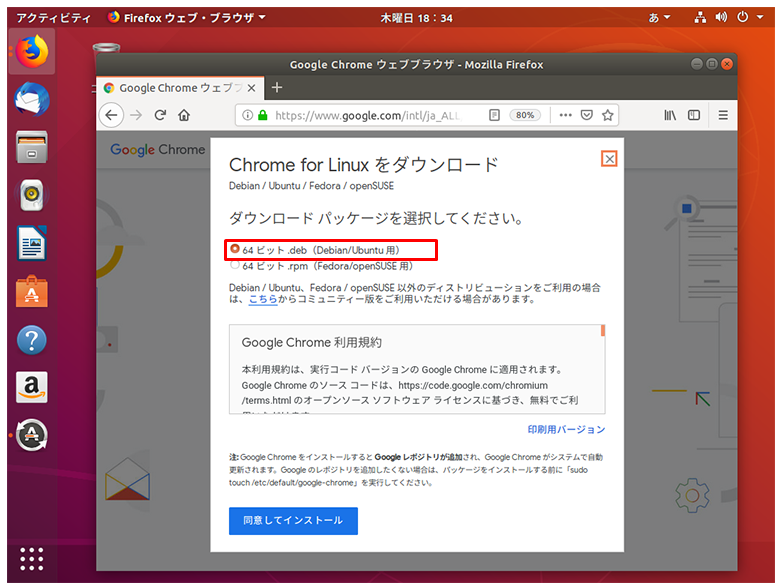Launch Rhythmbox music player from dock
Screen dimensions: 778x586
[32, 195]
